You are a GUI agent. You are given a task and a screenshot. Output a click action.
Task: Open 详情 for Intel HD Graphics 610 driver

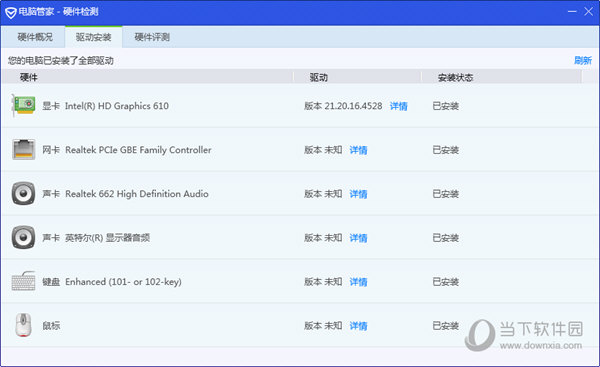point(398,106)
